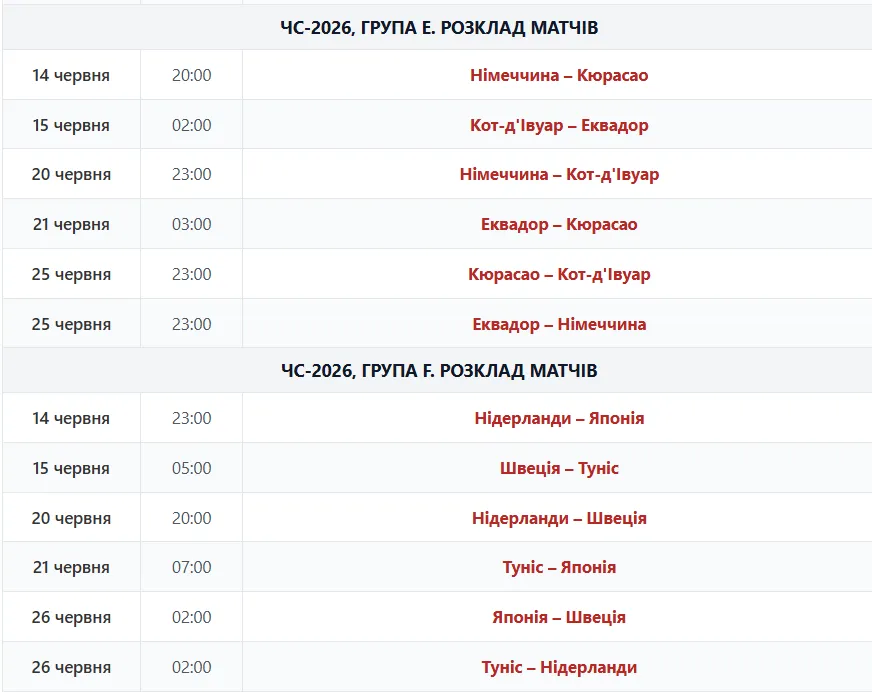Click the Група E schedule header
Viewport: 872px width, 692px height.
coord(439,27)
